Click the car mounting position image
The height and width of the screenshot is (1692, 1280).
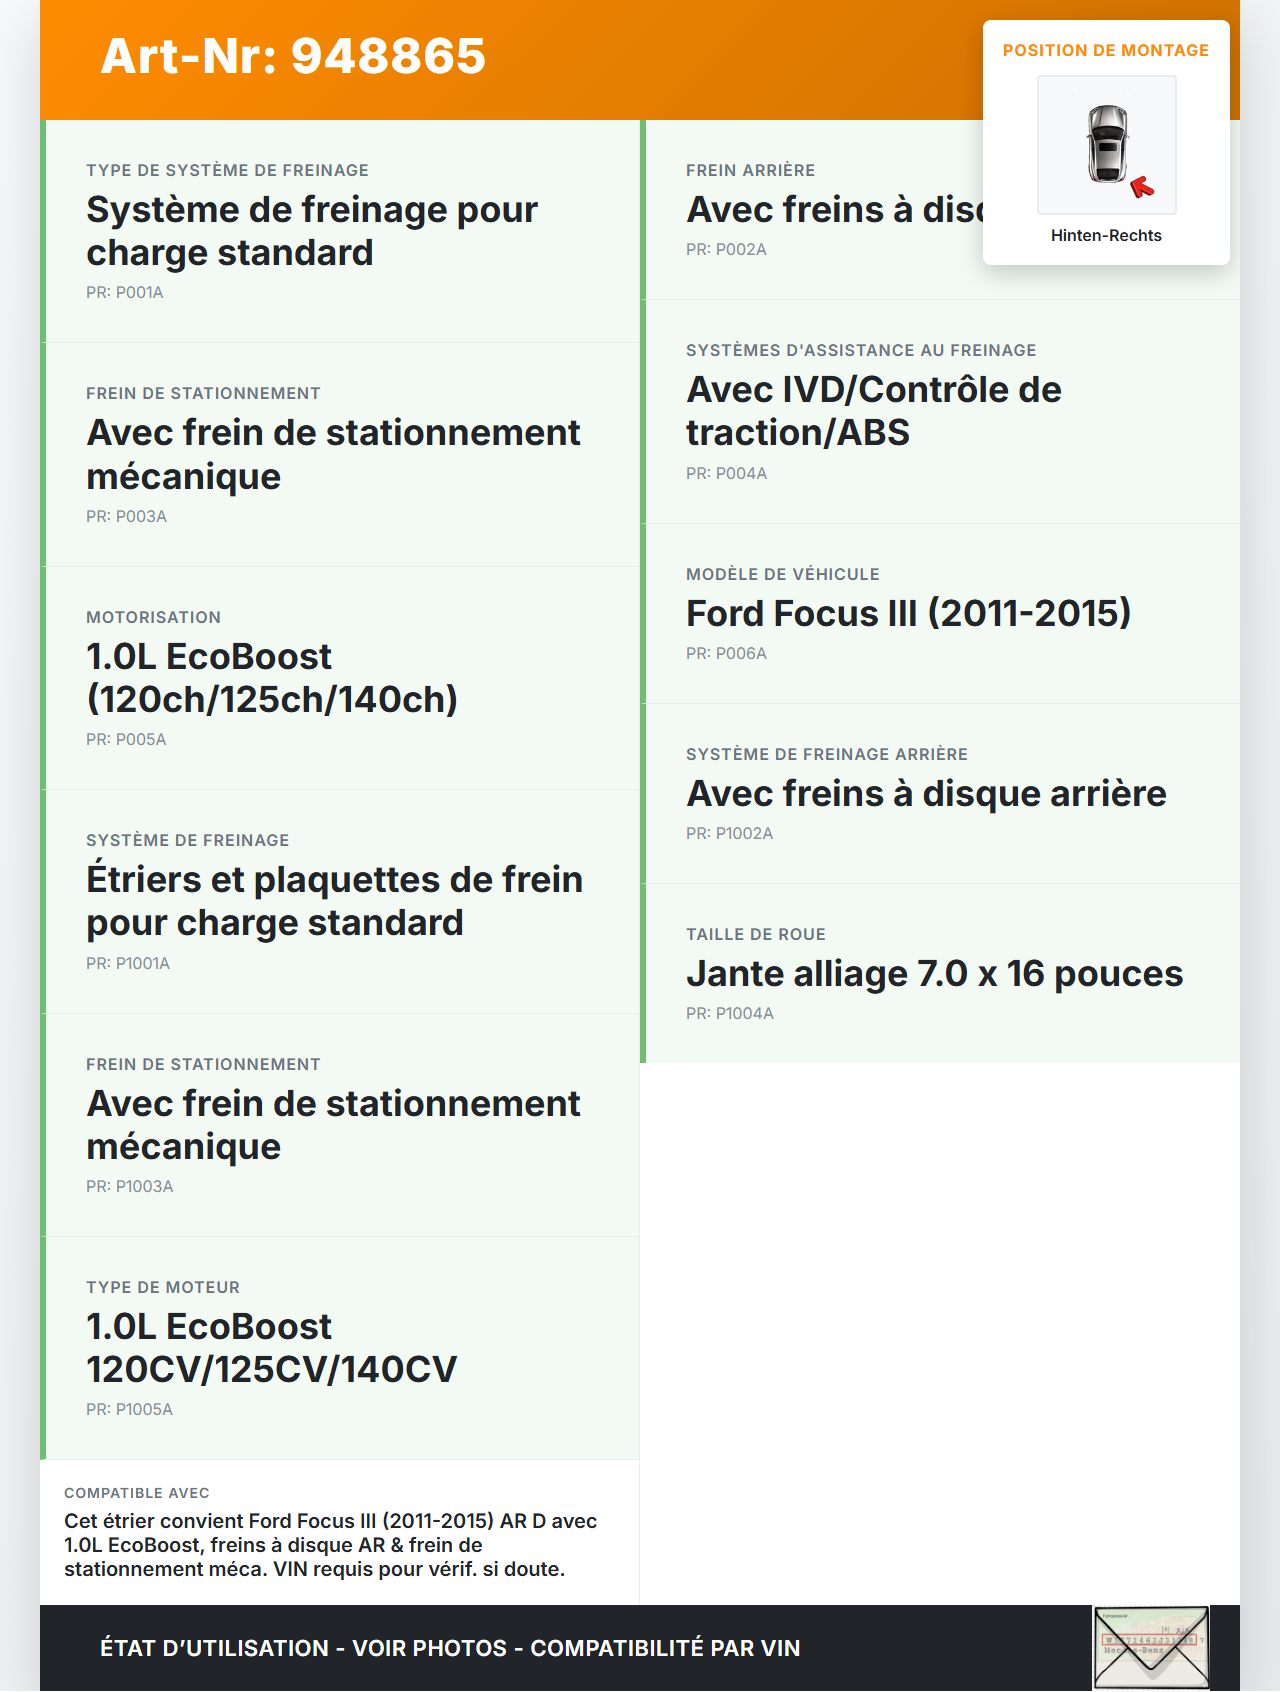coord(1106,144)
